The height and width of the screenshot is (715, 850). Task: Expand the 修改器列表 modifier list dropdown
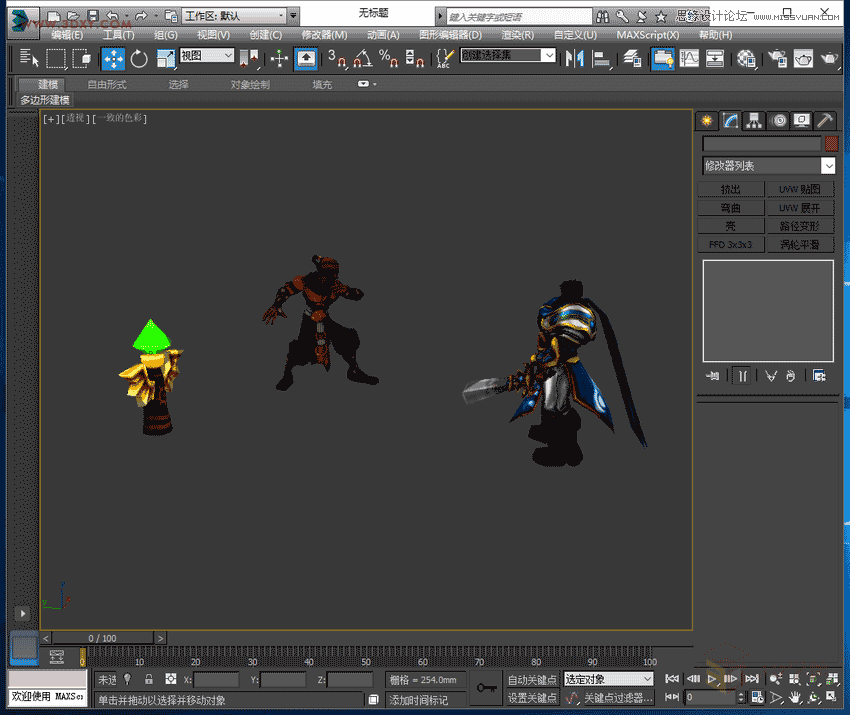828,166
